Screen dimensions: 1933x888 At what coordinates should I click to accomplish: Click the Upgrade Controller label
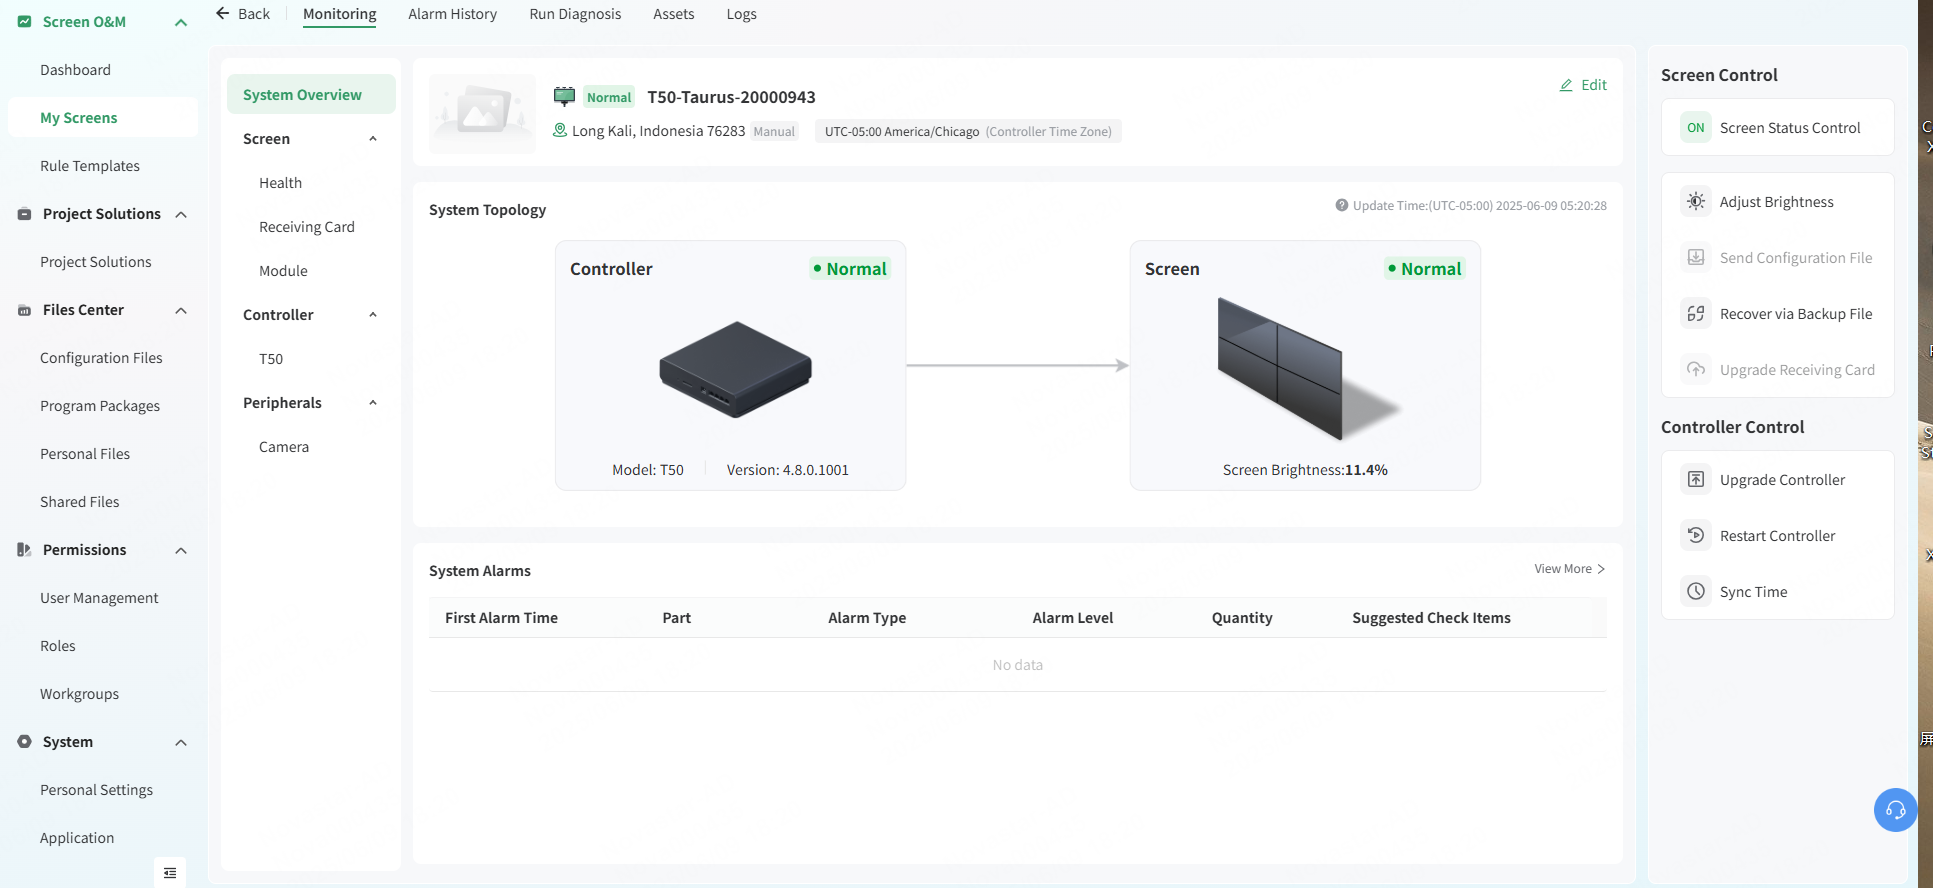[x=1782, y=480]
